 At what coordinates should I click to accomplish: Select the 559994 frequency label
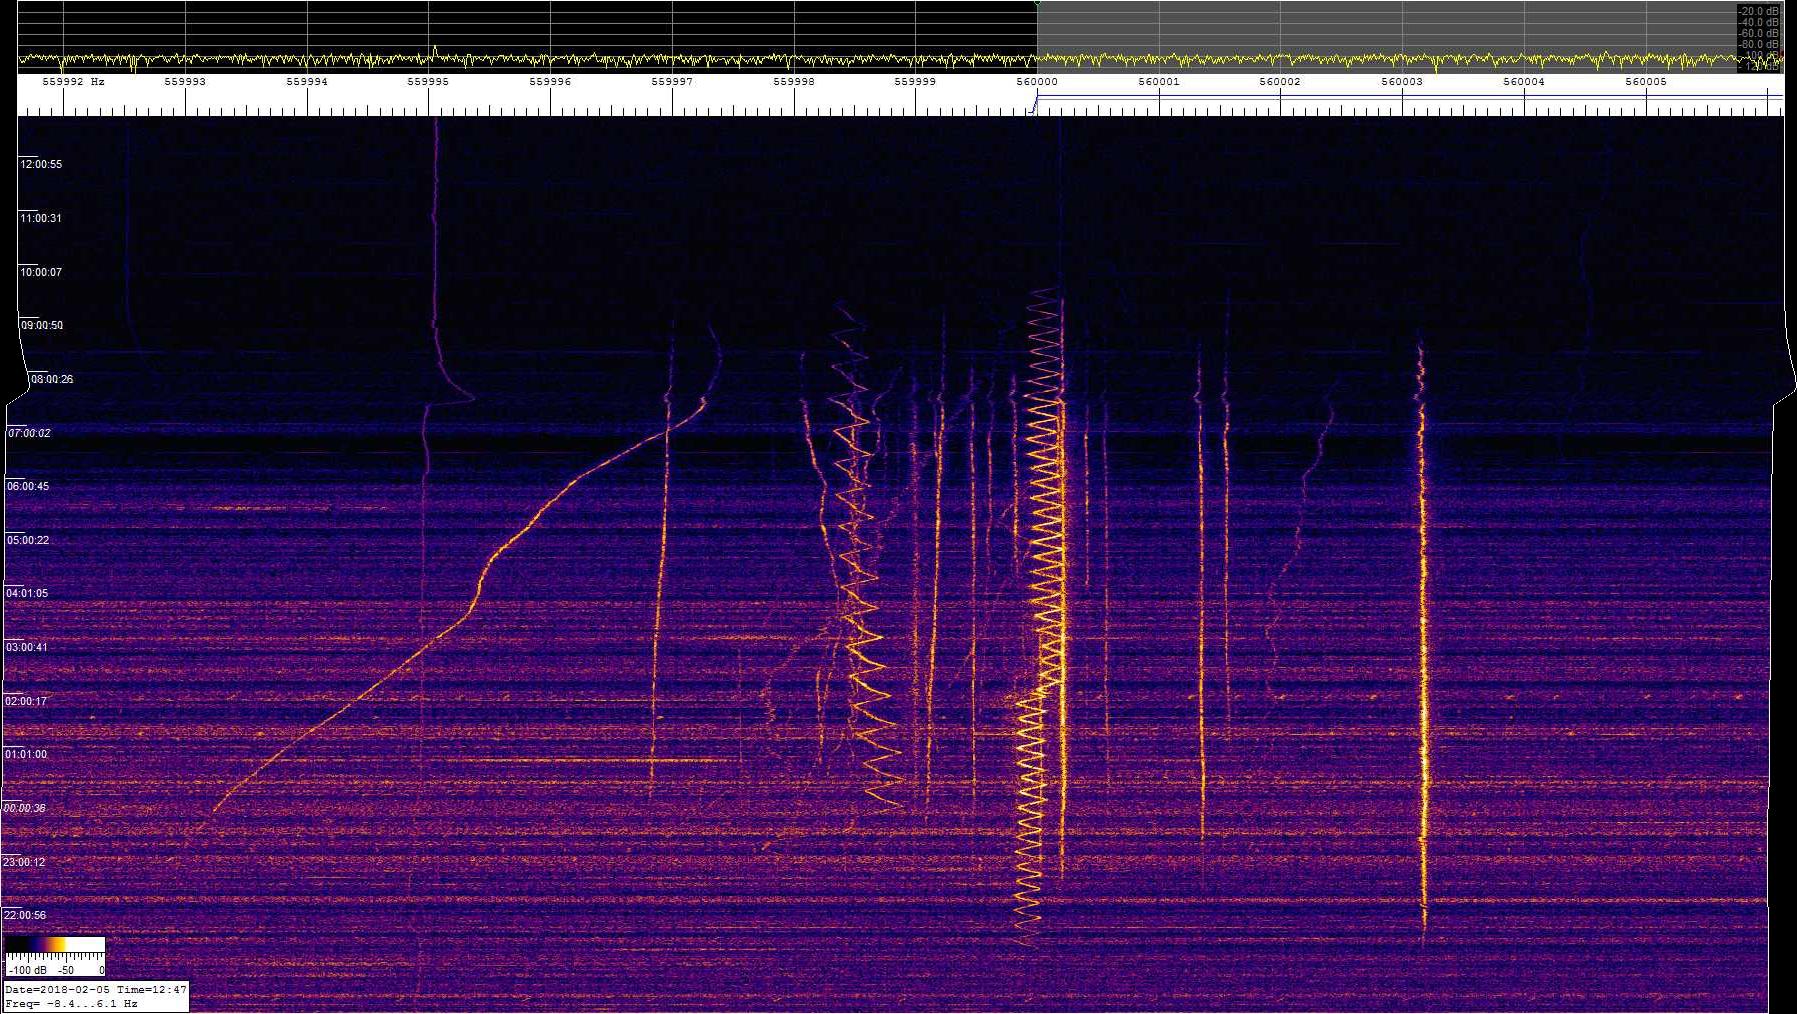(x=307, y=82)
